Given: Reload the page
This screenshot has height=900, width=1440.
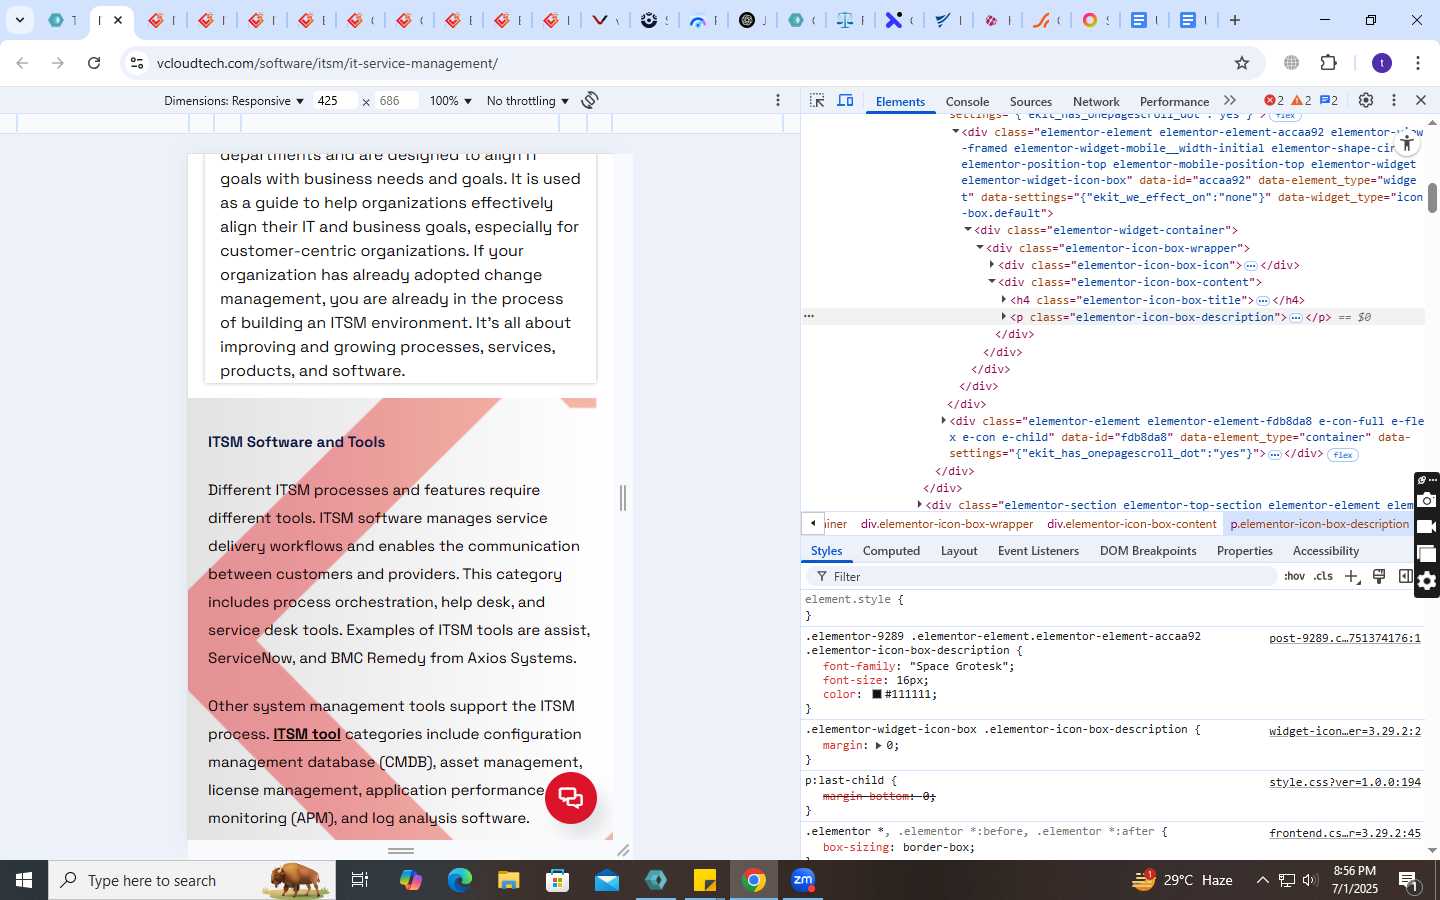Looking at the screenshot, I should 94,63.
